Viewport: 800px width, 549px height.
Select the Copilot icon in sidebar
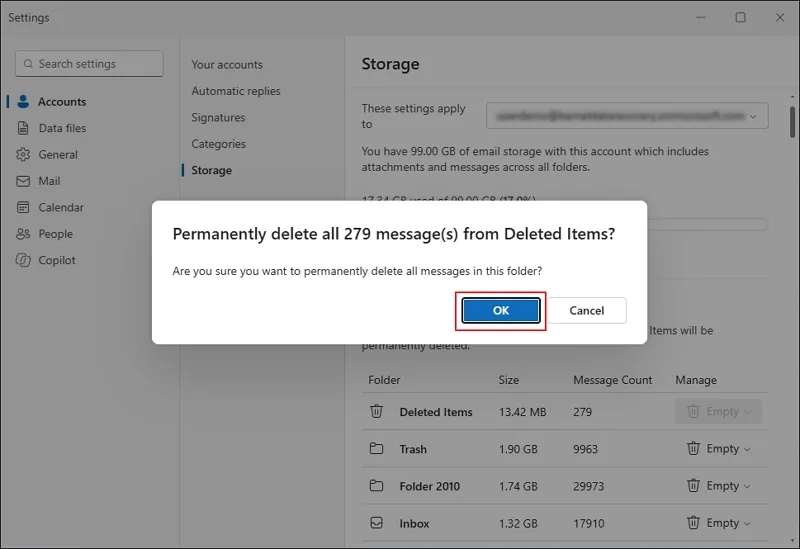click(23, 260)
